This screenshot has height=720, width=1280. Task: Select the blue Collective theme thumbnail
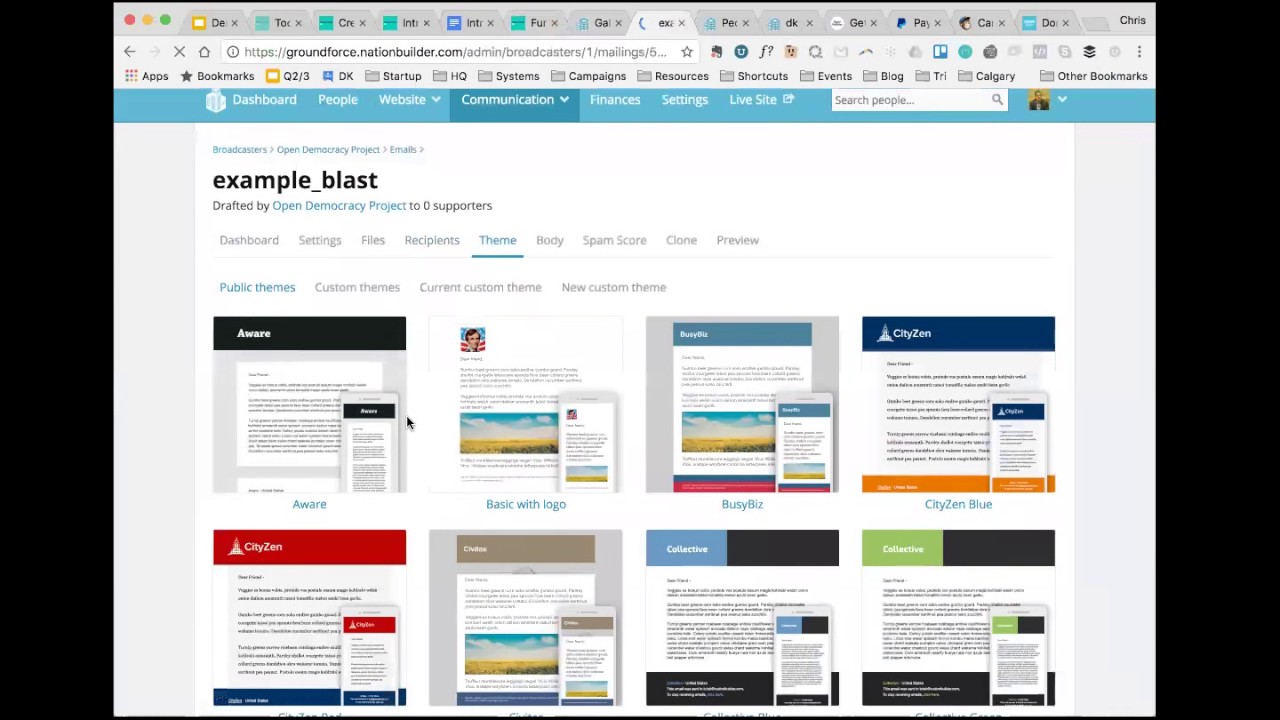click(x=742, y=617)
